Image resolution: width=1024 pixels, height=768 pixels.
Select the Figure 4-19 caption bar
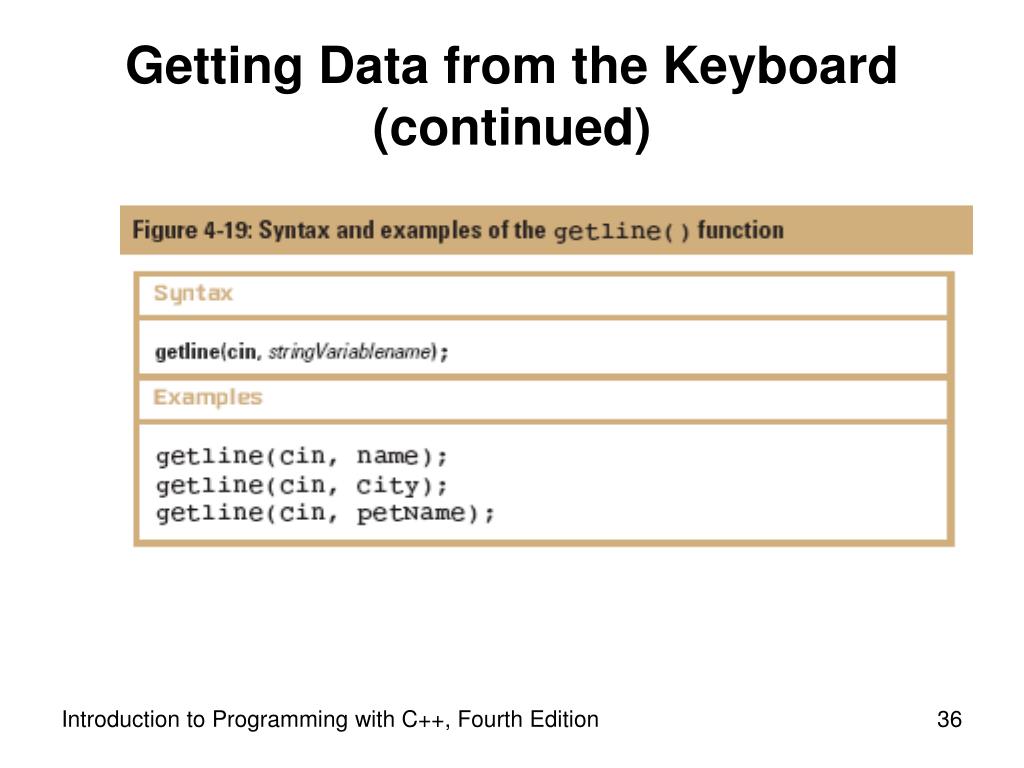546,230
